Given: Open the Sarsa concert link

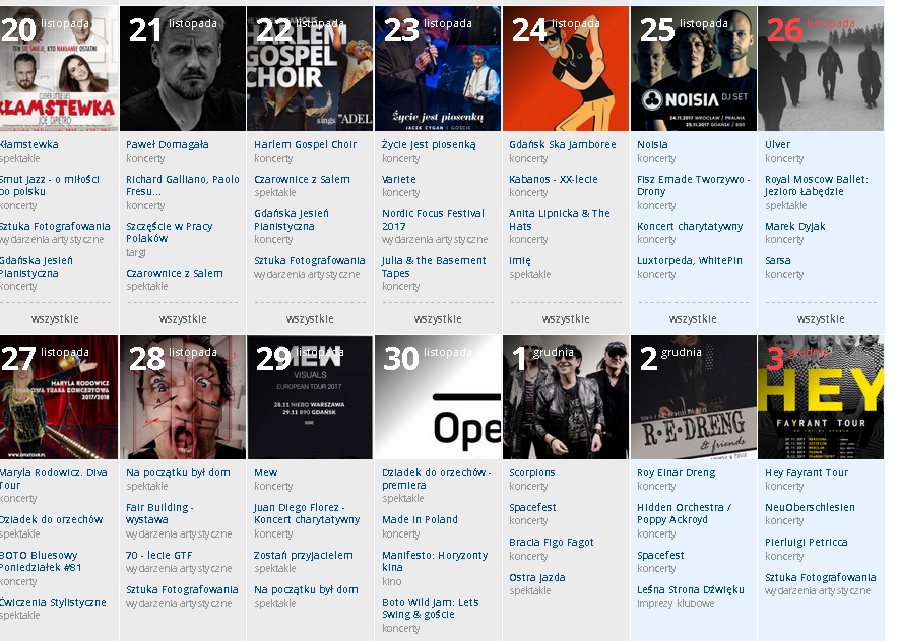Looking at the screenshot, I should pos(777,260).
